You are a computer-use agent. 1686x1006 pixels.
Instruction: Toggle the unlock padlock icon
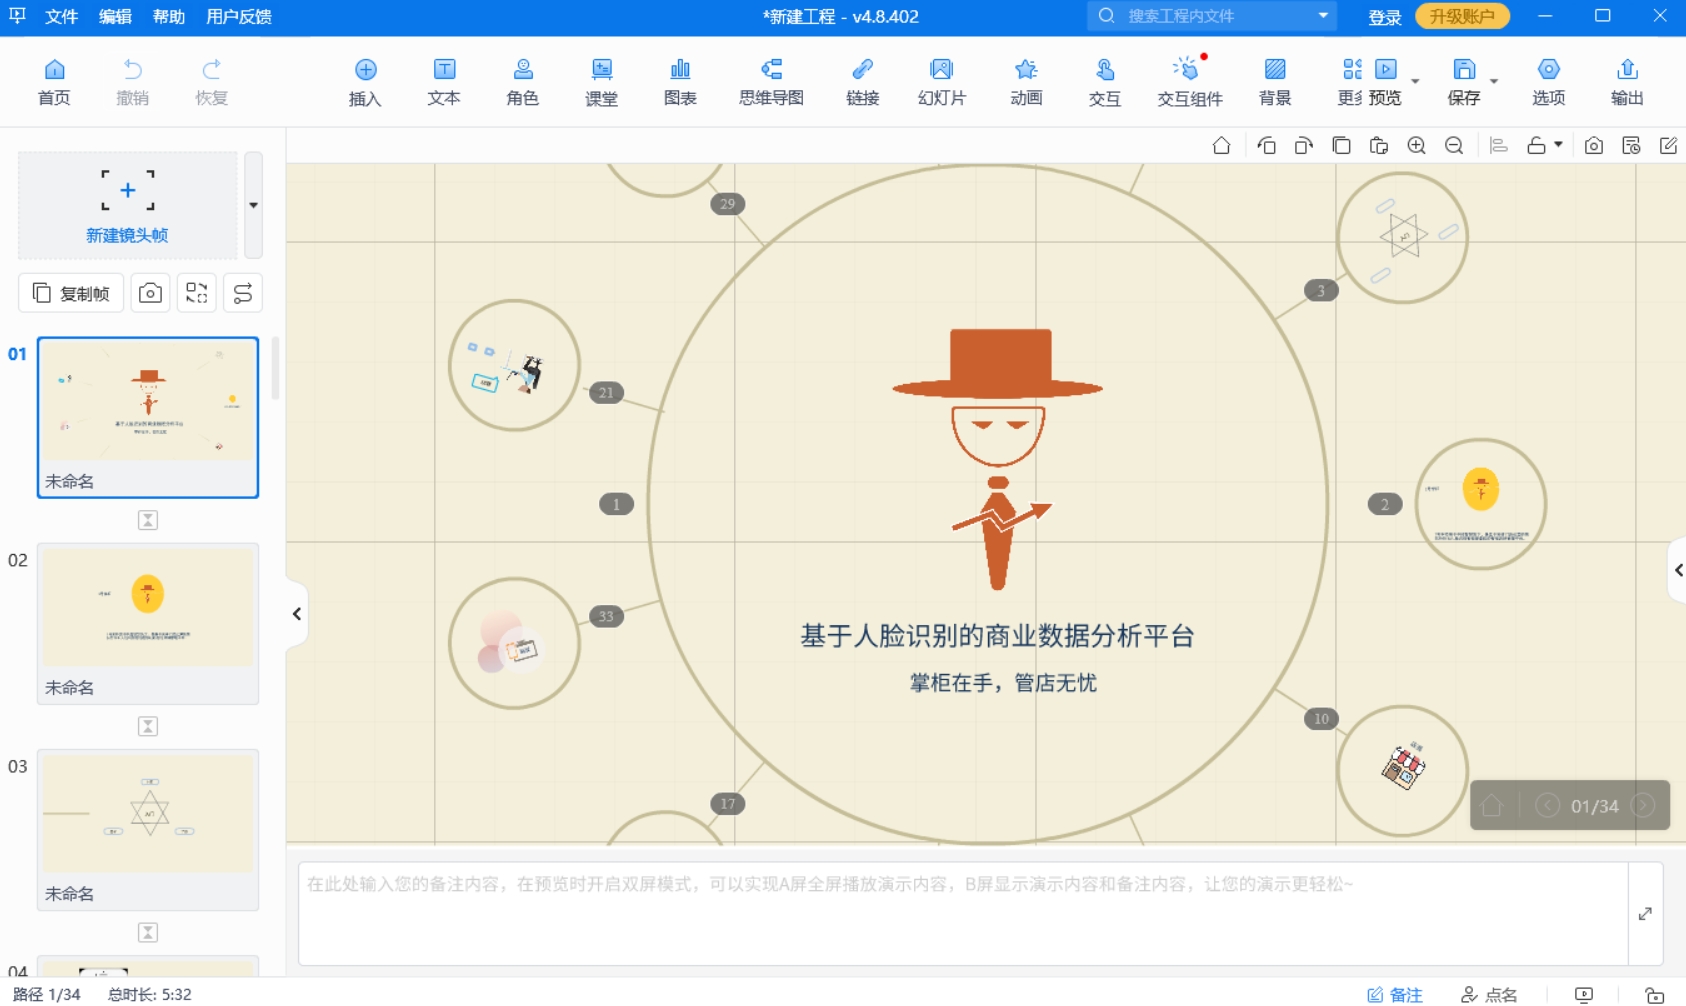[1537, 146]
